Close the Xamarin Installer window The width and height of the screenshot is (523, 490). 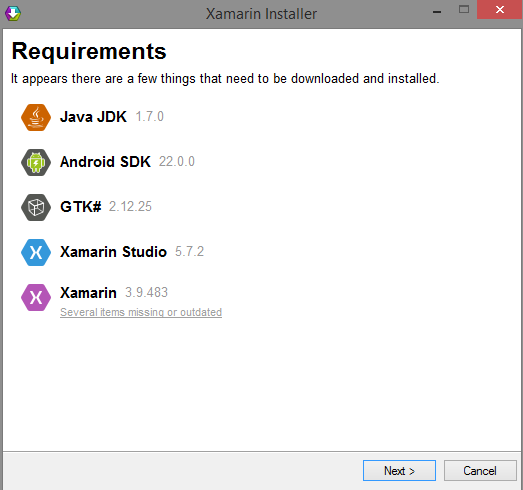[500, 10]
